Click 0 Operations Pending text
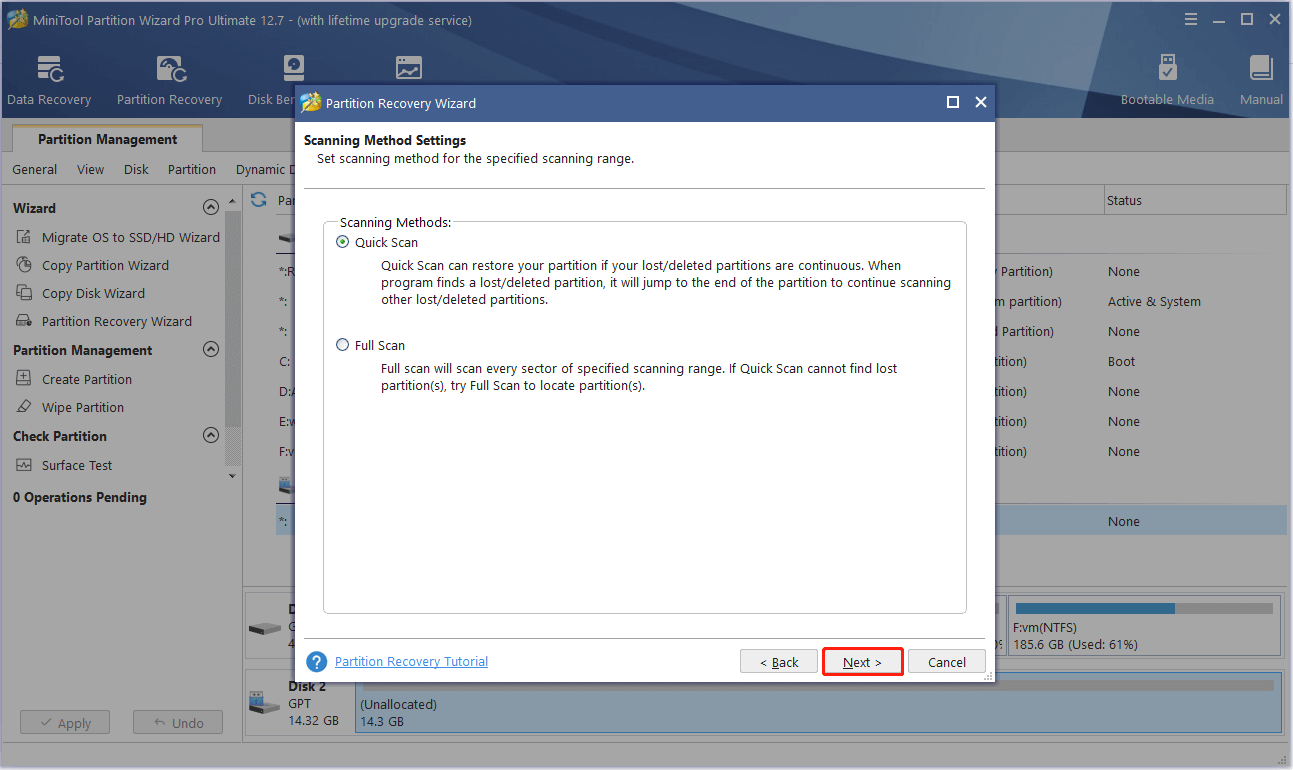Viewport: 1293px width, 770px height. pos(80,497)
